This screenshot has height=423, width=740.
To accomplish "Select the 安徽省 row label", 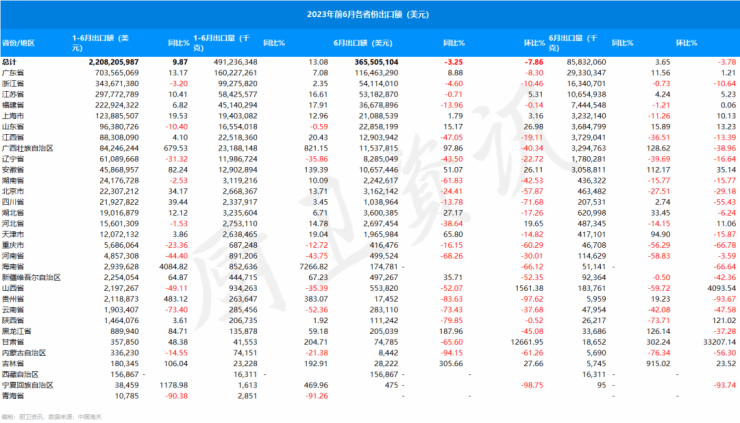I will point(13,169).
